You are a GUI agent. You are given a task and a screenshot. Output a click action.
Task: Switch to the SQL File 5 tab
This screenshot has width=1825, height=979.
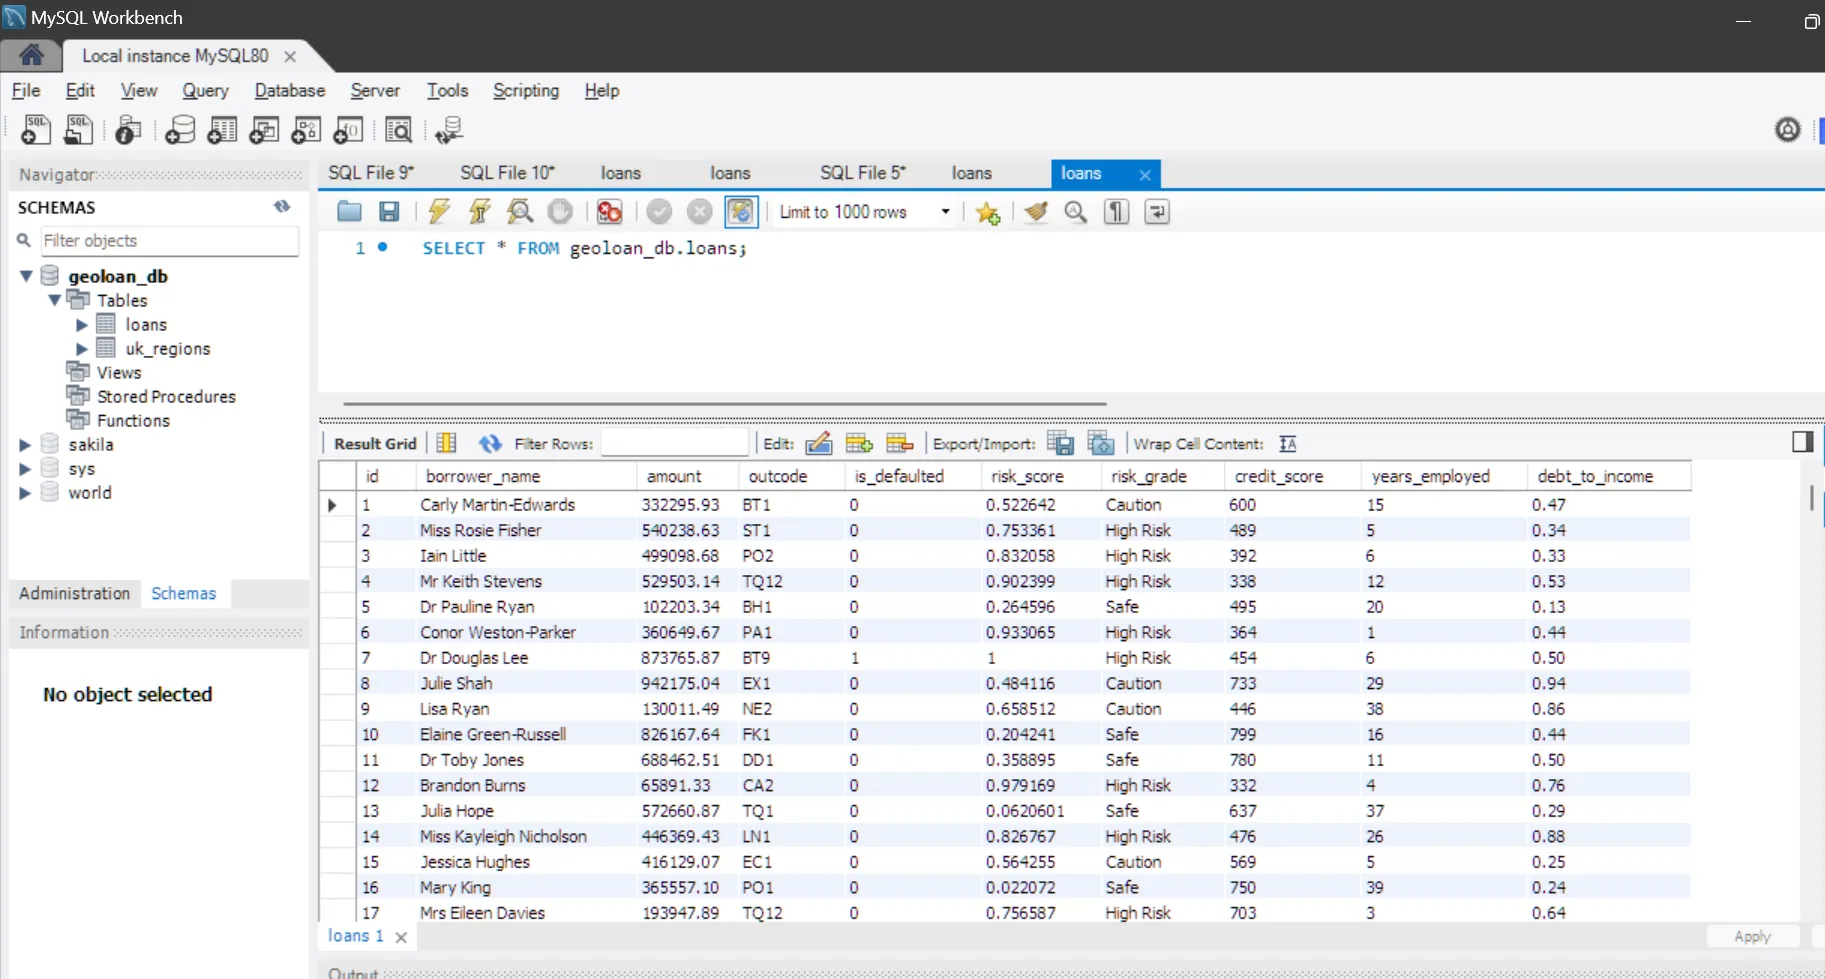click(863, 173)
